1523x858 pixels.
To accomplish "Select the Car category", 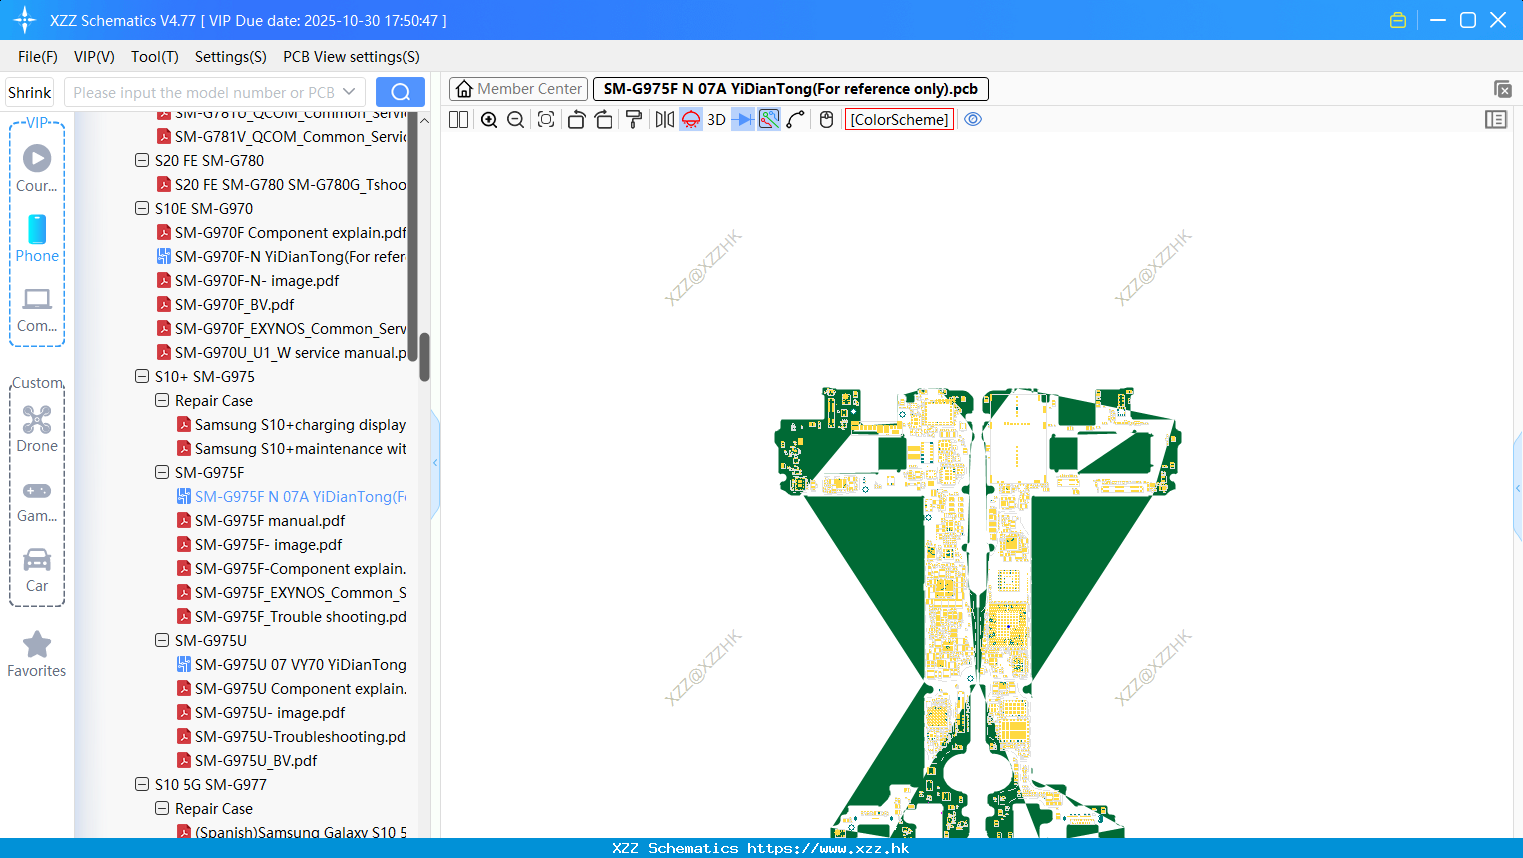I will coord(37,570).
